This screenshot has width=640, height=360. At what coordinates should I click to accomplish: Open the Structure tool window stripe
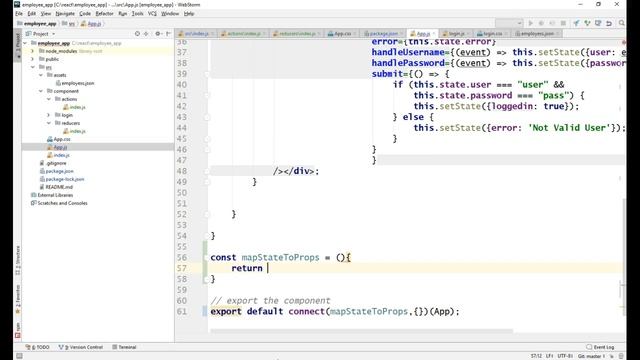18,260
